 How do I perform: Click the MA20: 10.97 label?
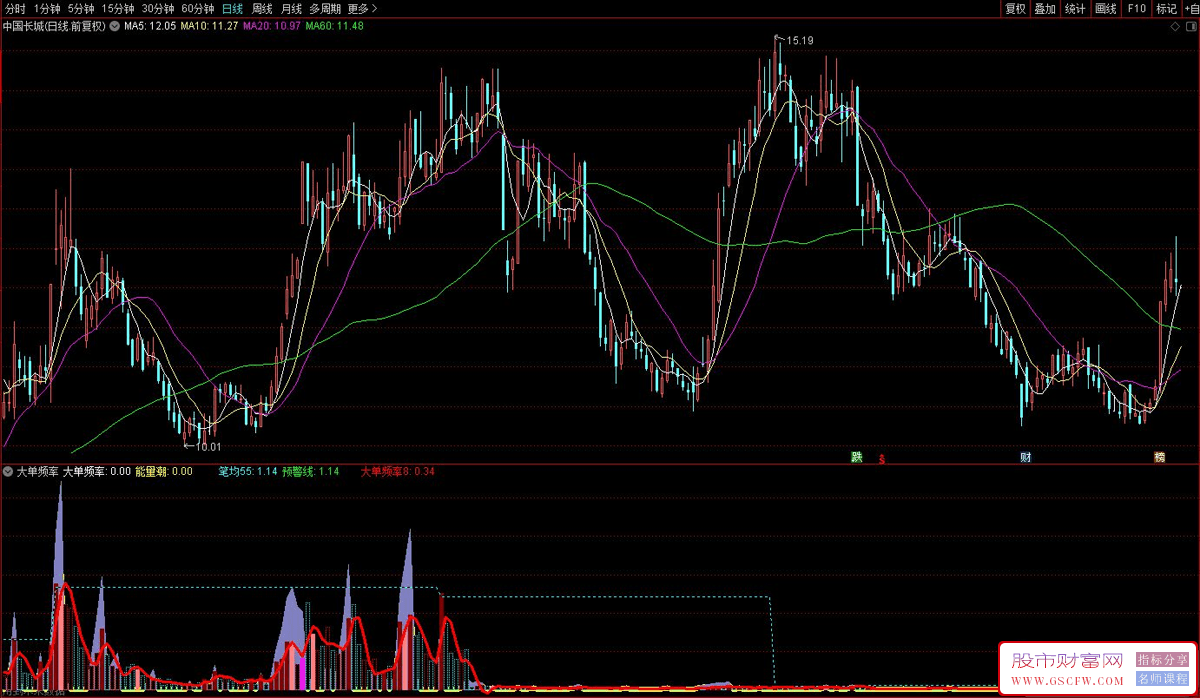272,27
